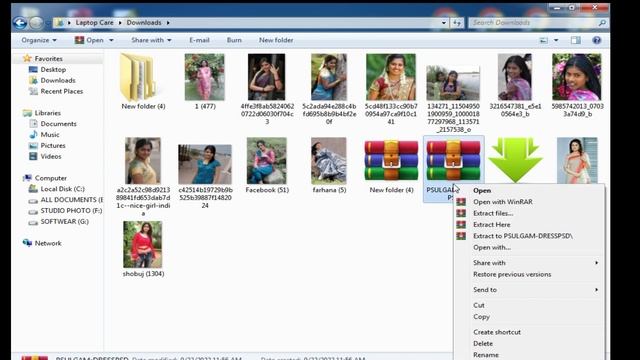Choose Restore previous versions
The width and height of the screenshot is (640, 360).
click(x=529, y=274)
